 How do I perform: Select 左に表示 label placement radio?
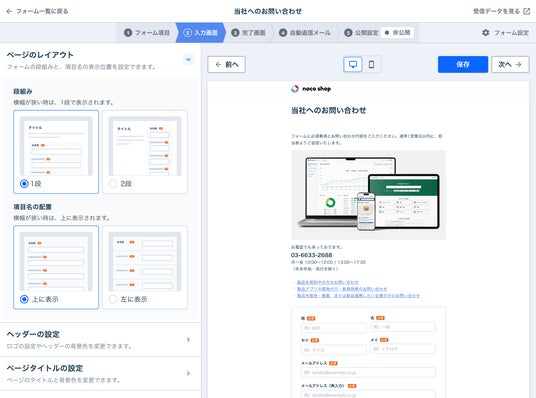[113, 299]
